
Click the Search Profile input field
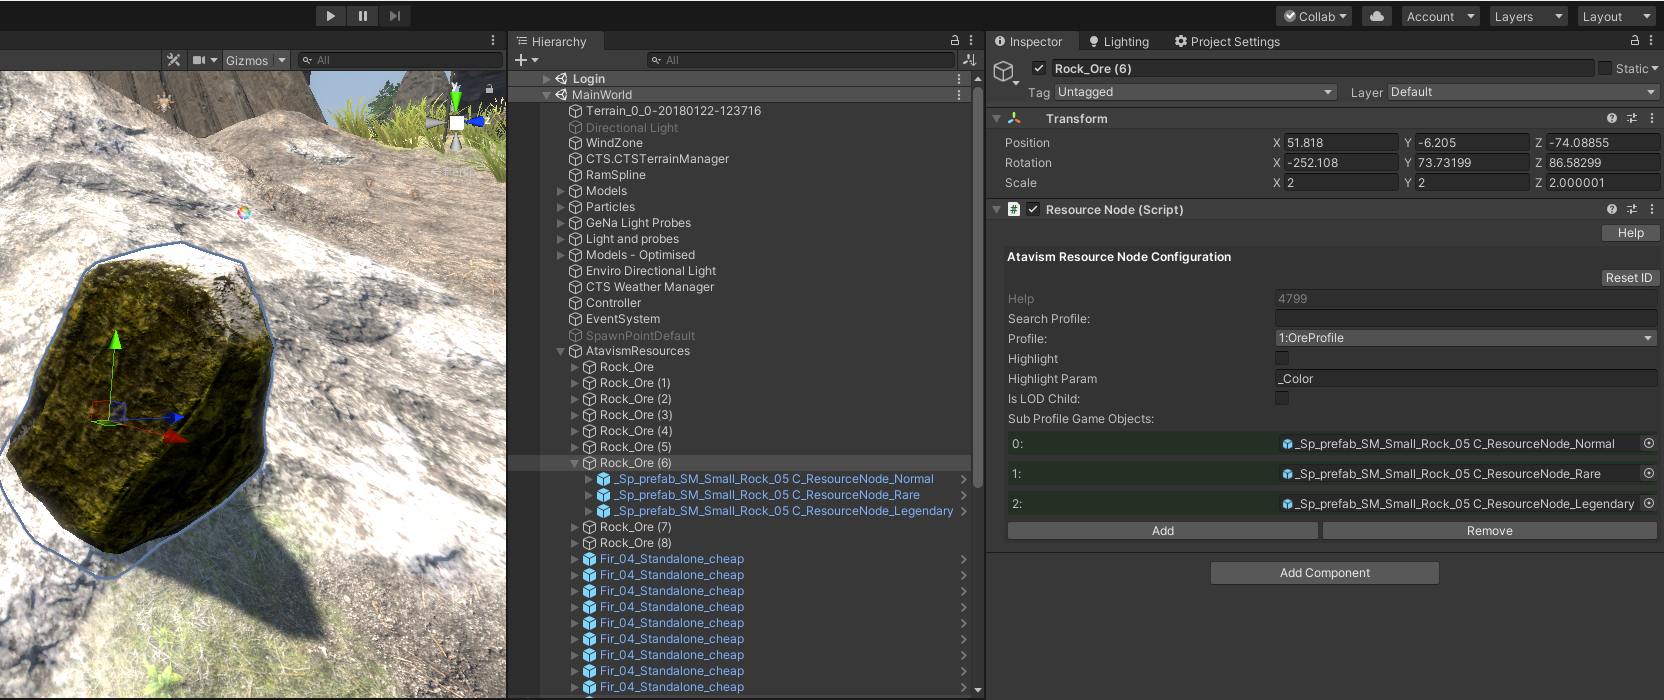coord(1465,318)
